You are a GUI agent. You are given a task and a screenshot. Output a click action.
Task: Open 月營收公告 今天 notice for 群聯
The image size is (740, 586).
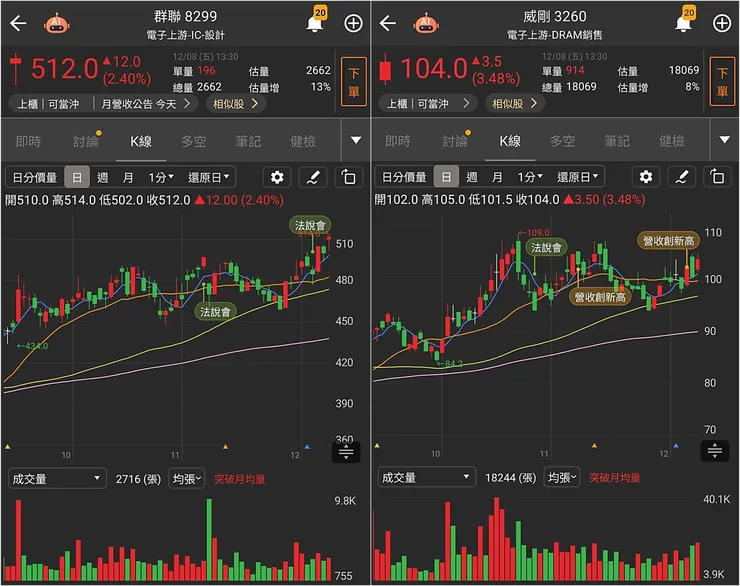(x=146, y=104)
